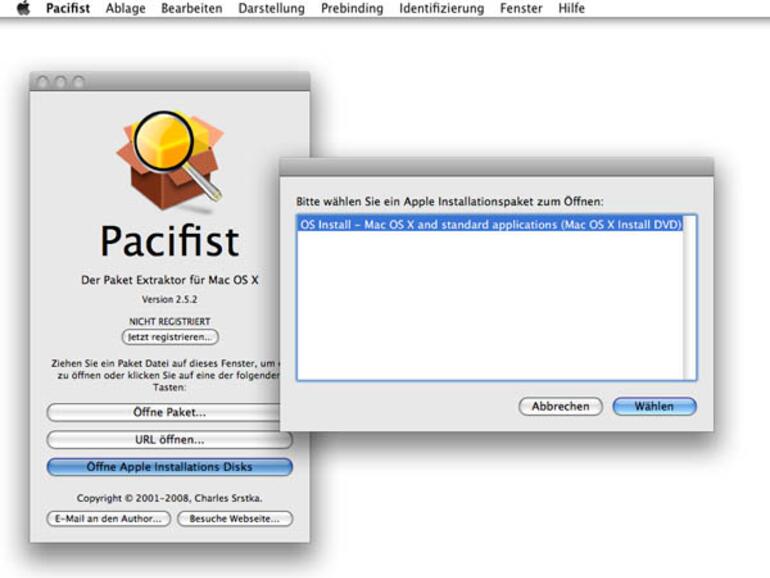Minimize the Pacifist welcome window
Image resolution: width=770 pixels, height=578 pixels.
(60, 82)
